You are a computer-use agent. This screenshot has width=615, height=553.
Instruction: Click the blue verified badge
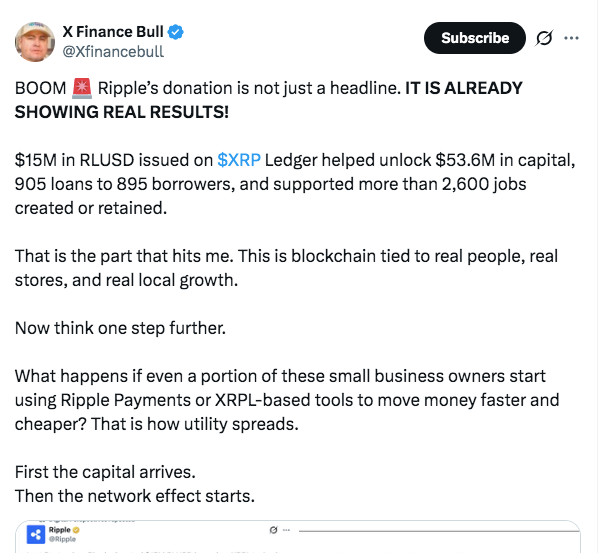(175, 33)
